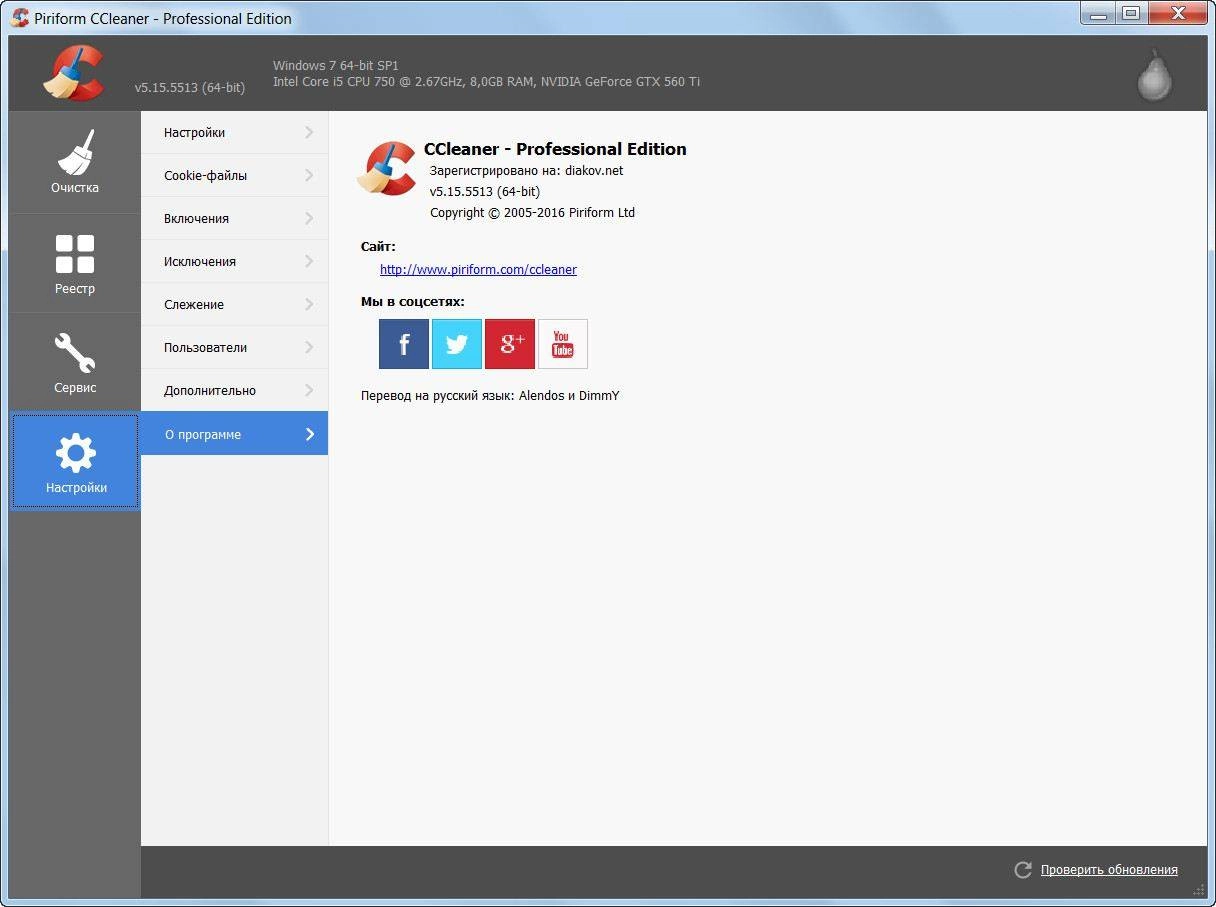Click chevron next to Исключения
Image resolution: width=1216 pixels, height=907 pixels.
309,261
